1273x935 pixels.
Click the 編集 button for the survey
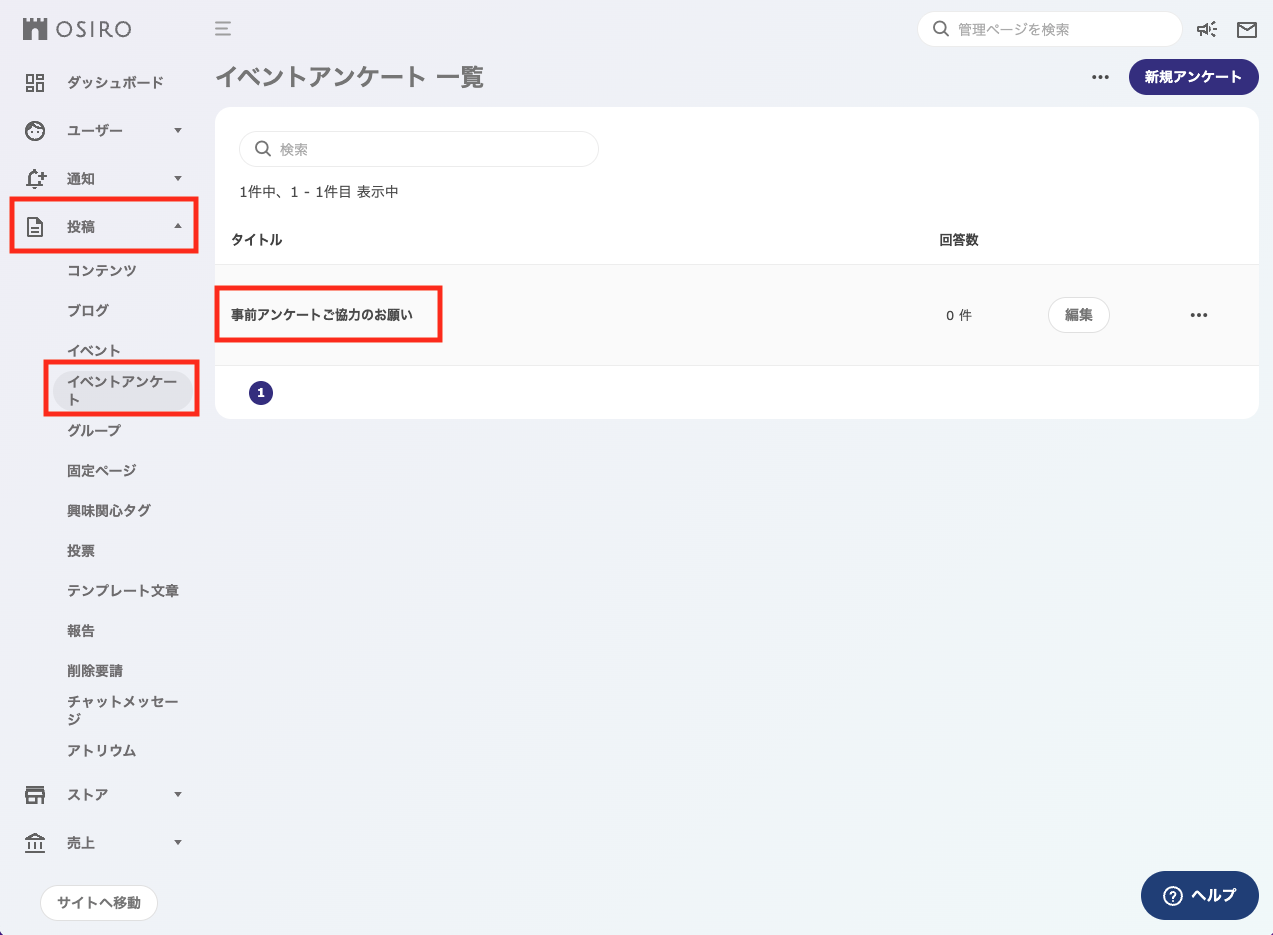pyautogui.click(x=1078, y=315)
